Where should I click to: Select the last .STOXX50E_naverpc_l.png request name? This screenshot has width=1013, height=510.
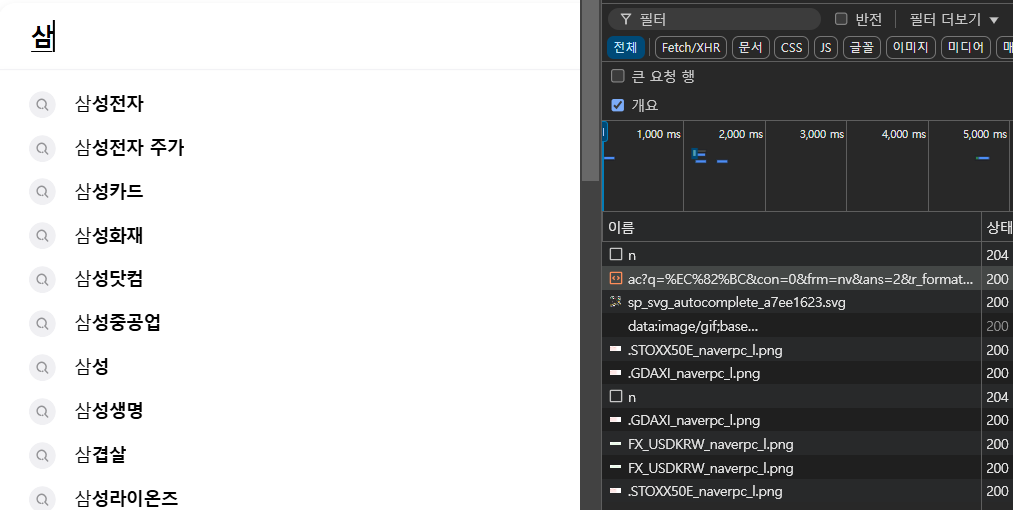[705, 491]
